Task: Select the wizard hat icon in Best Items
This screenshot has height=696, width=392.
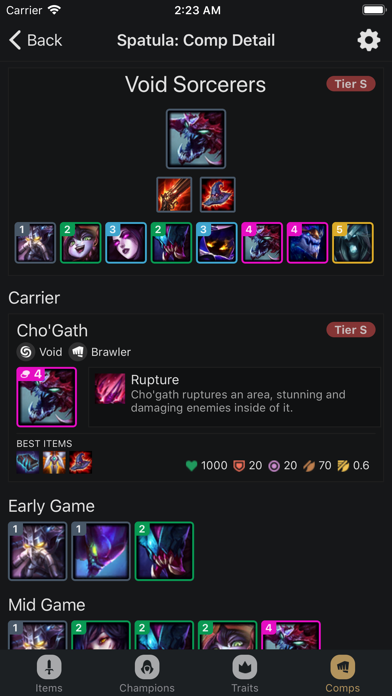Action: [x=80, y=463]
